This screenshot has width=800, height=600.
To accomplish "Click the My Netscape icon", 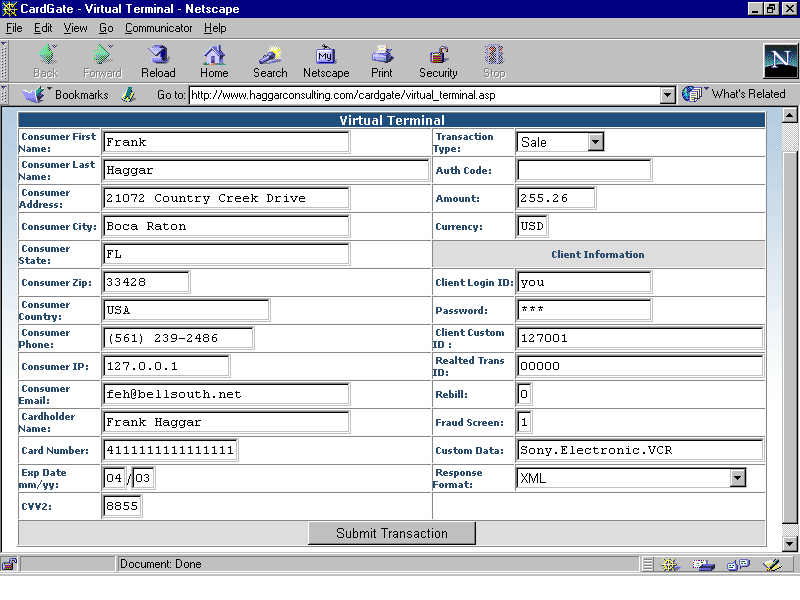I will click(326, 56).
